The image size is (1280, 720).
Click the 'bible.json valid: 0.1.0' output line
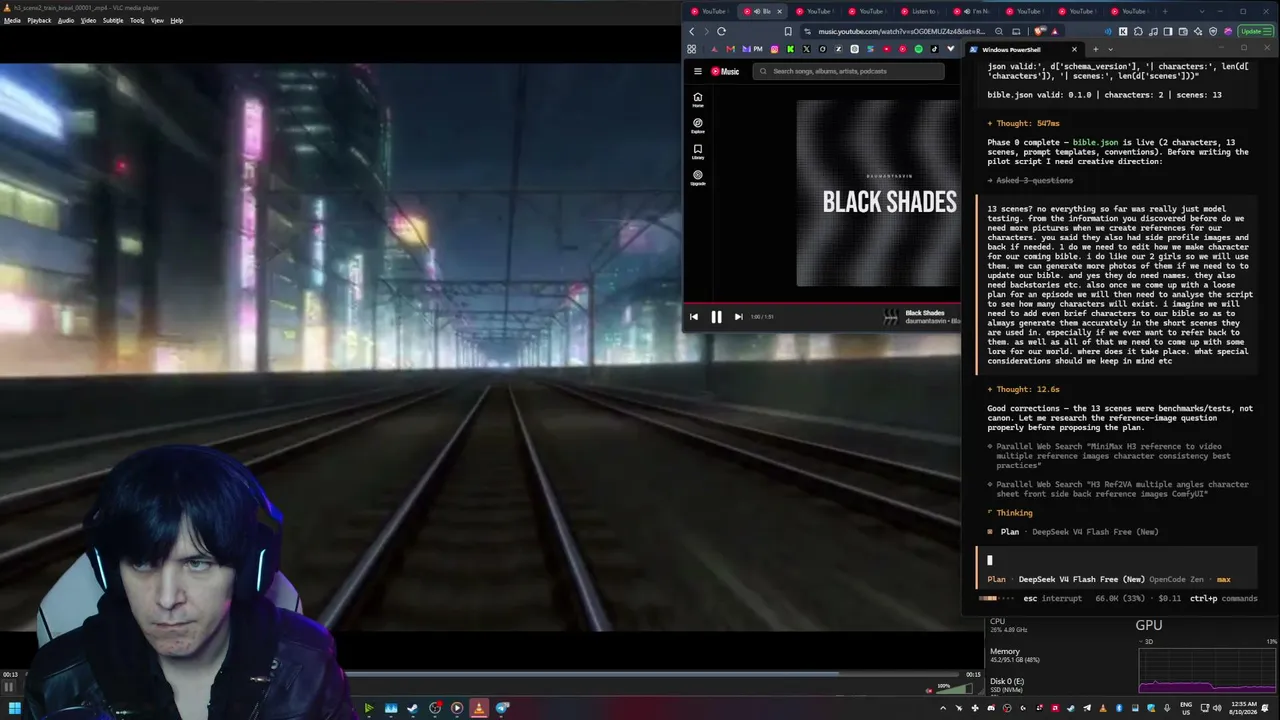[x=1104, y=95]
